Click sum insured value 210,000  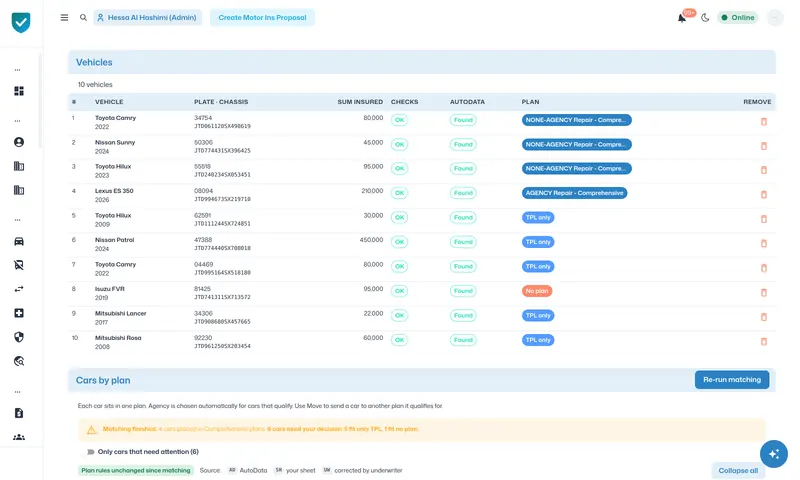372,191
